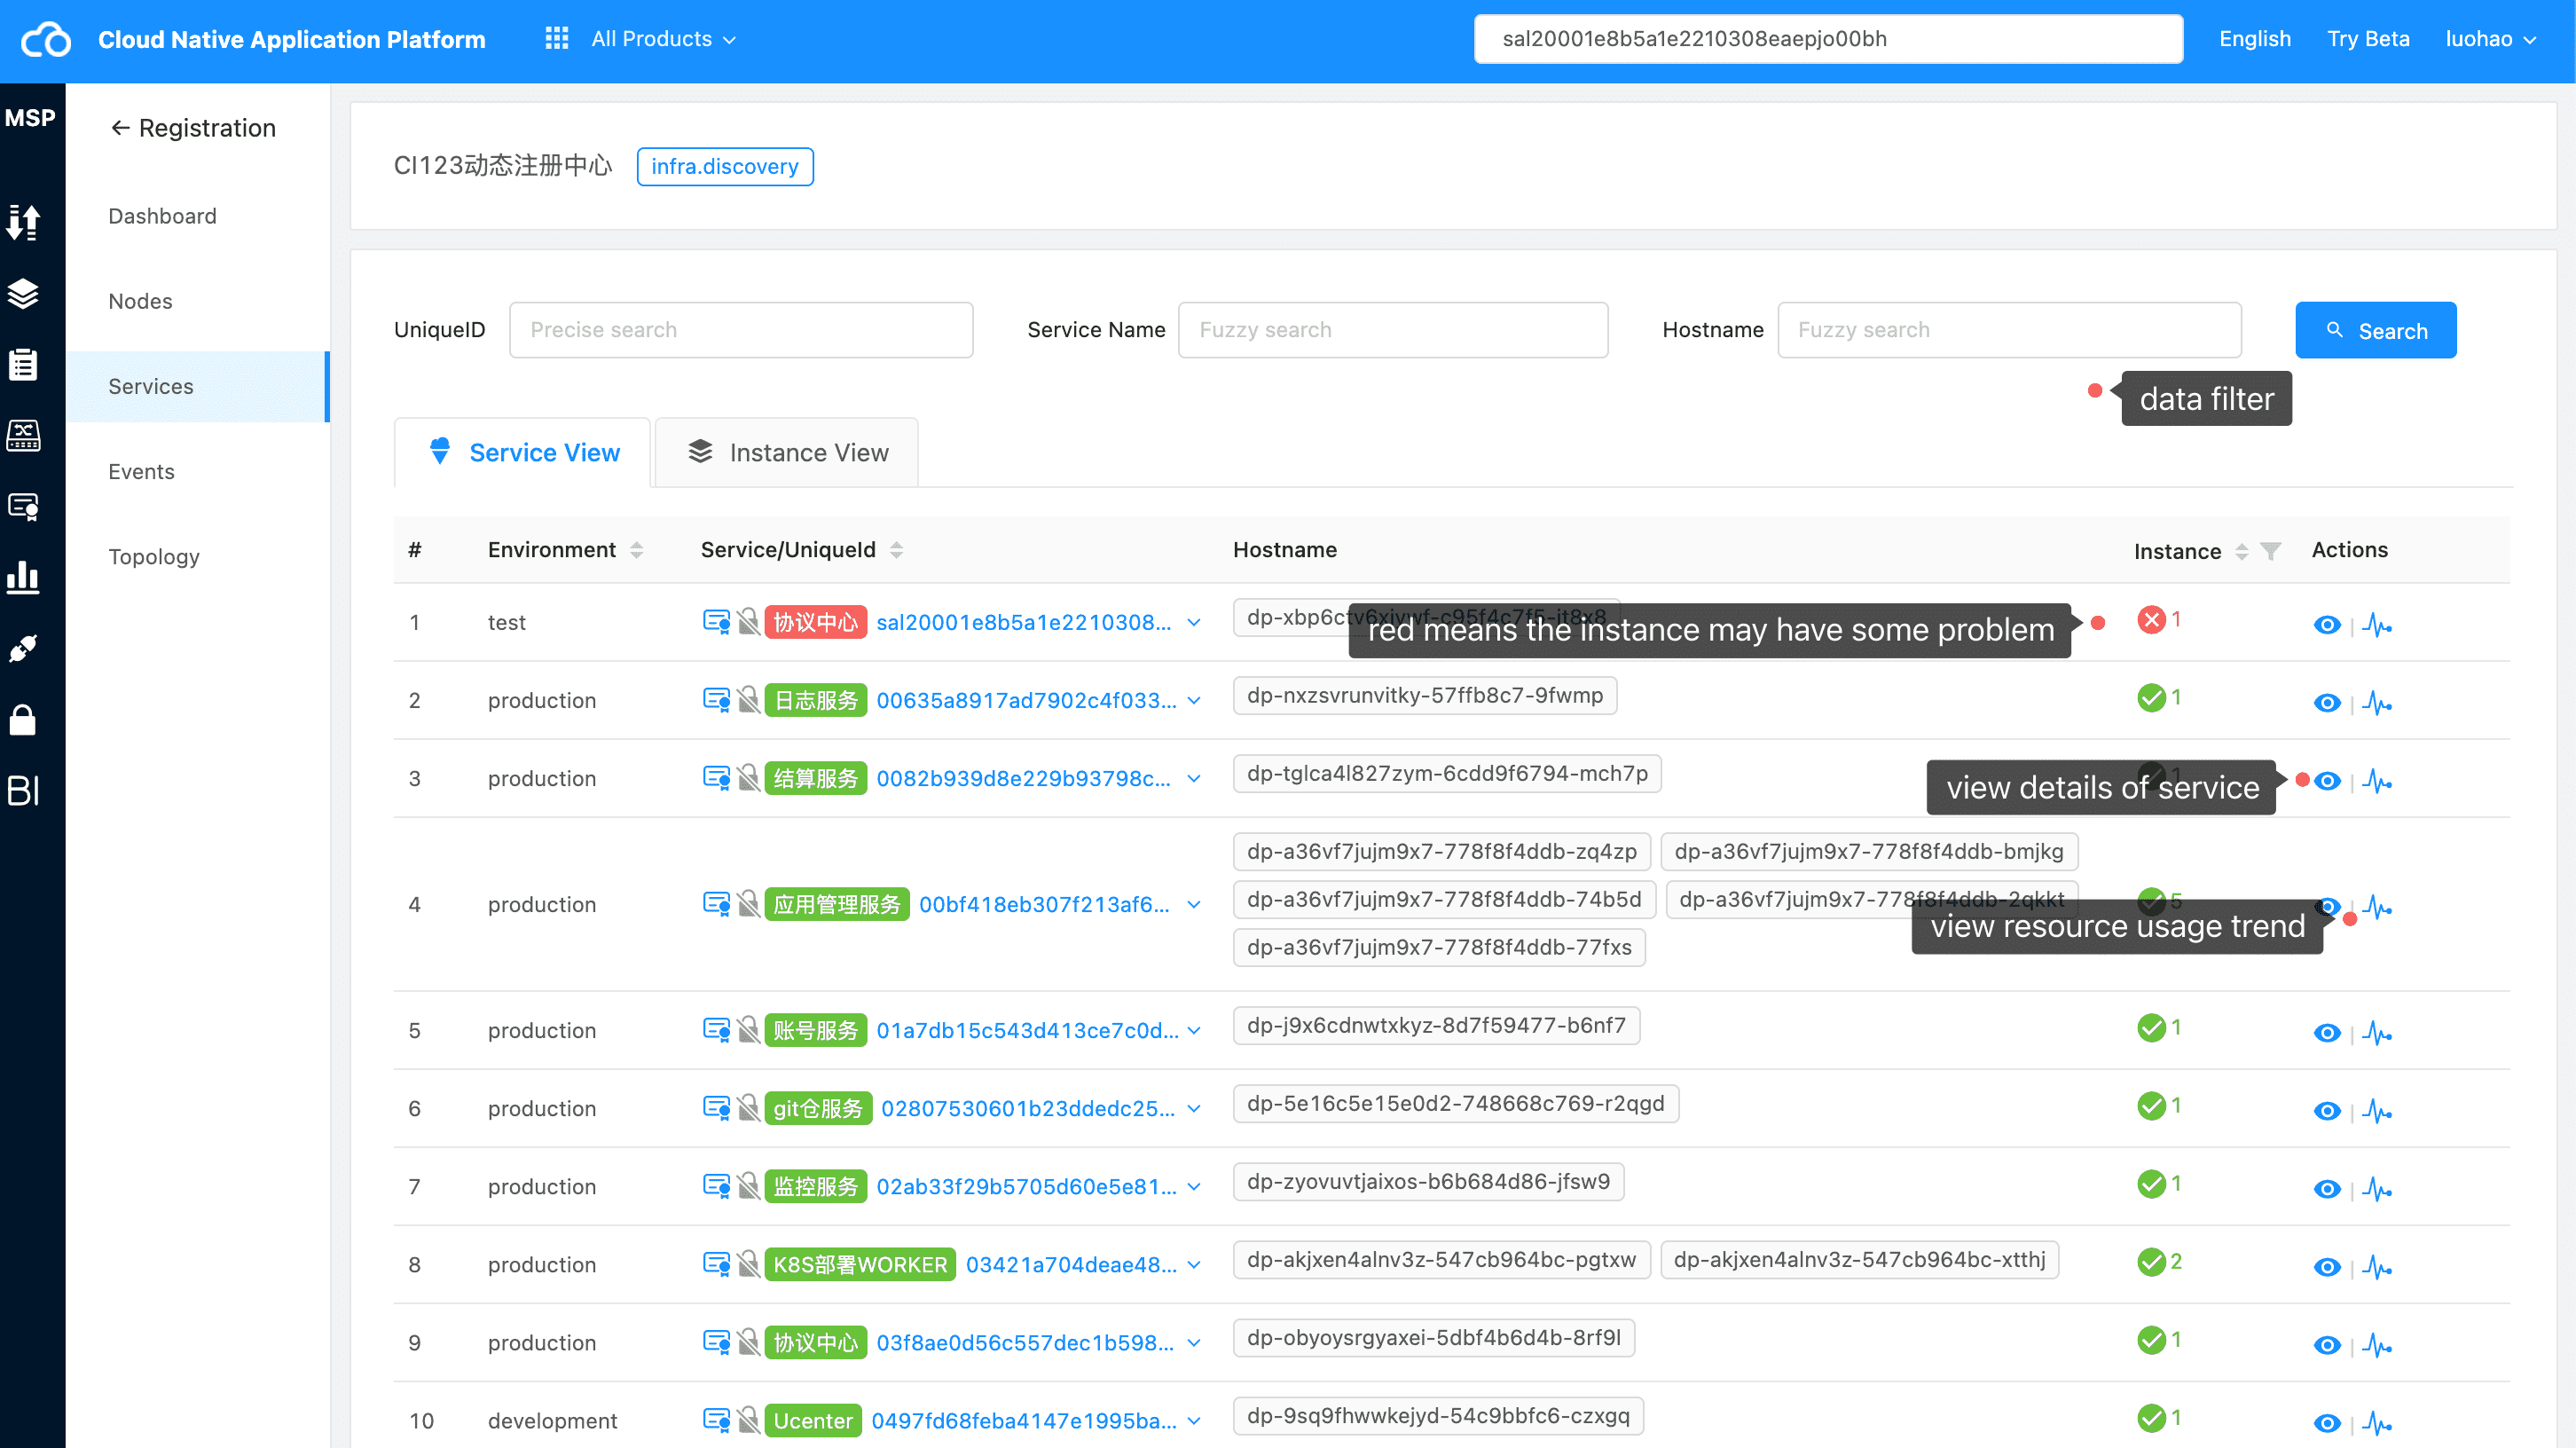Expand the All Products dropdown
This screenshot has height=1448, width=2576.
tap(664, 39)
